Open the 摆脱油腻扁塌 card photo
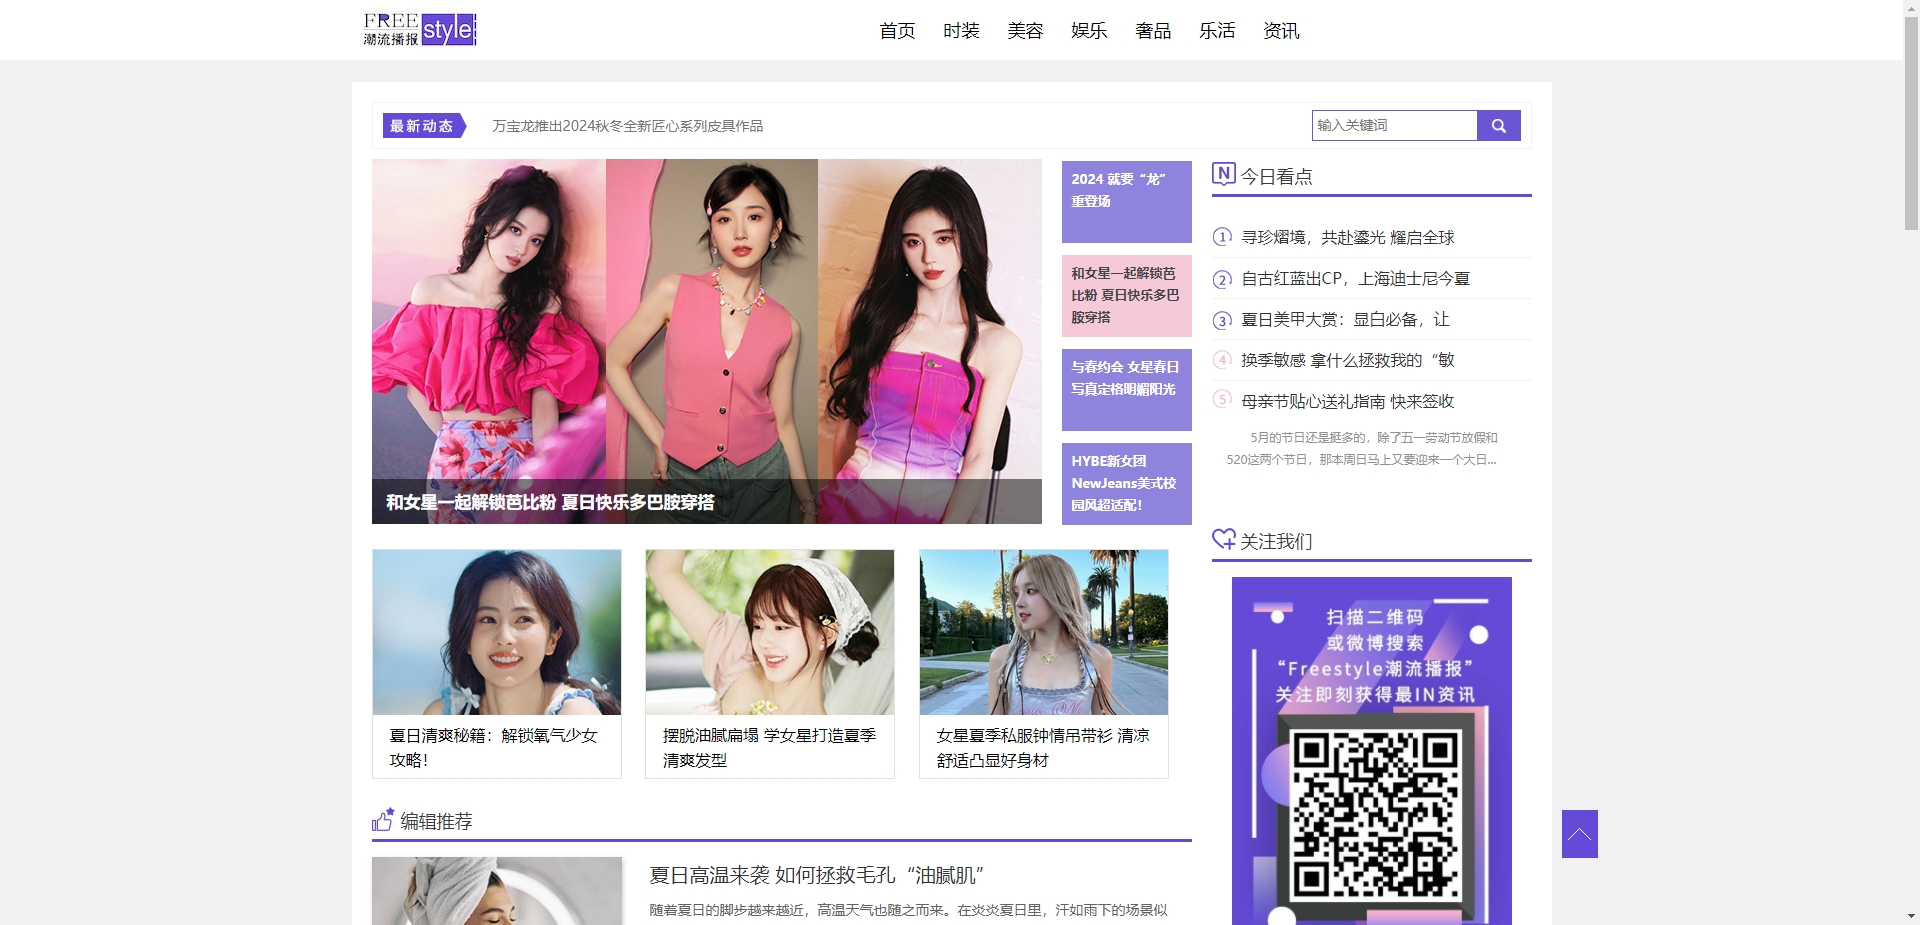 point(770,632)
